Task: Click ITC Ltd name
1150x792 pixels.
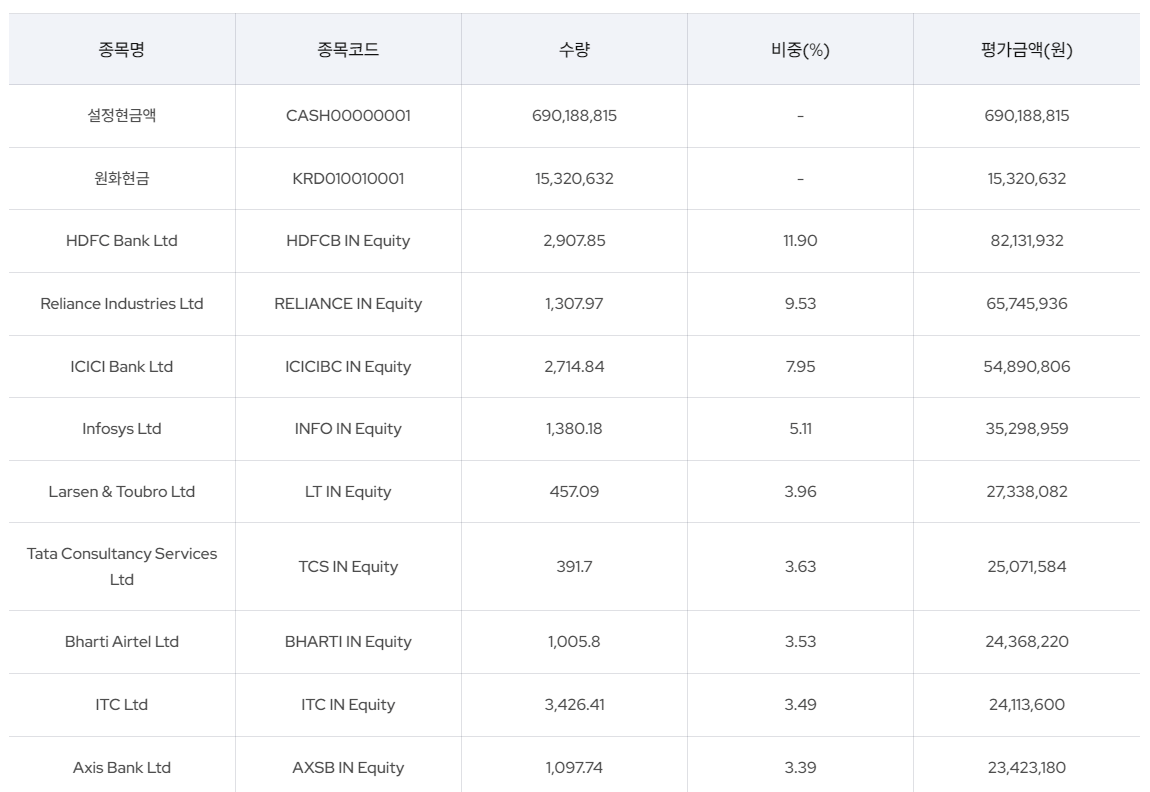Action: [122, 705]
